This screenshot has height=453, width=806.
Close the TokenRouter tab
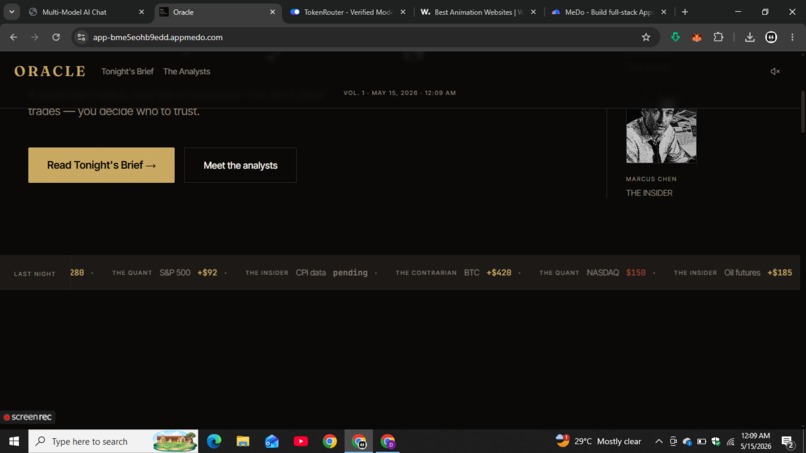pyautogui.click(x=403, y=12)
